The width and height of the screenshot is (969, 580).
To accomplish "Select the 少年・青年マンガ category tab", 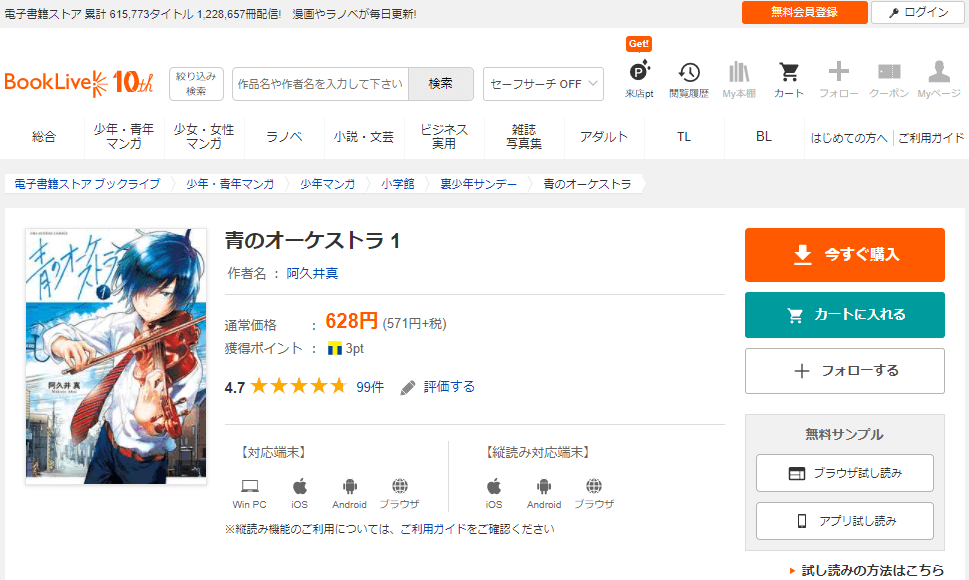I will pyautogui.click(x=124, y=137).
